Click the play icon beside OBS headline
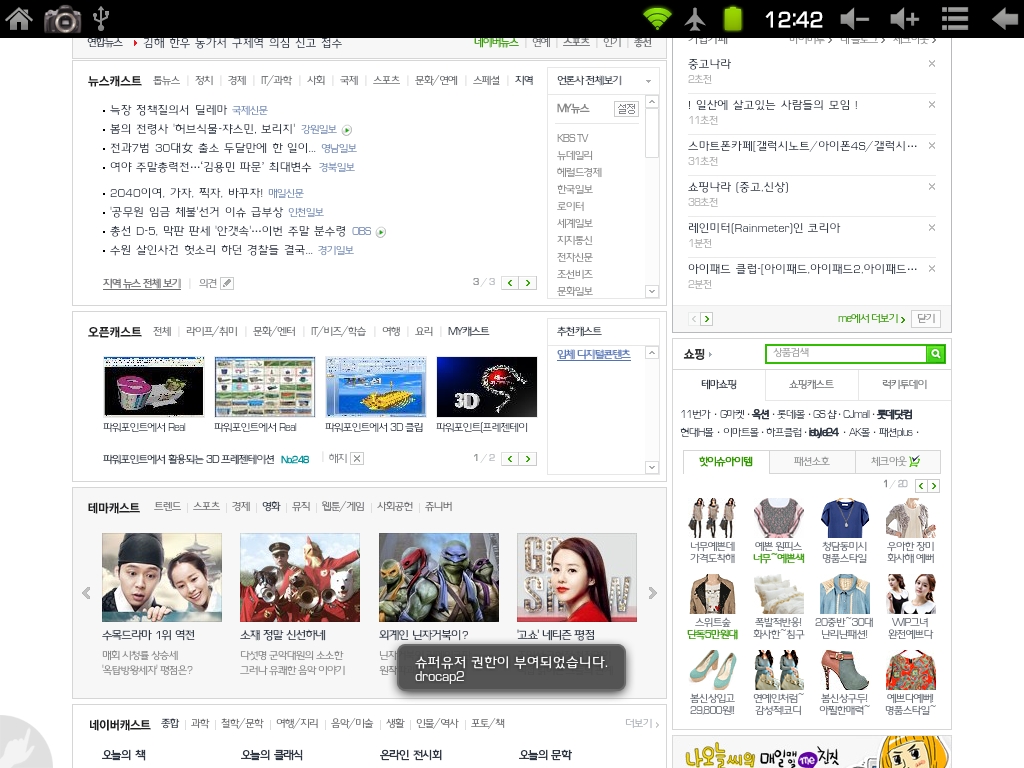This screenshot has width=1024, height=768. [381, 232]
